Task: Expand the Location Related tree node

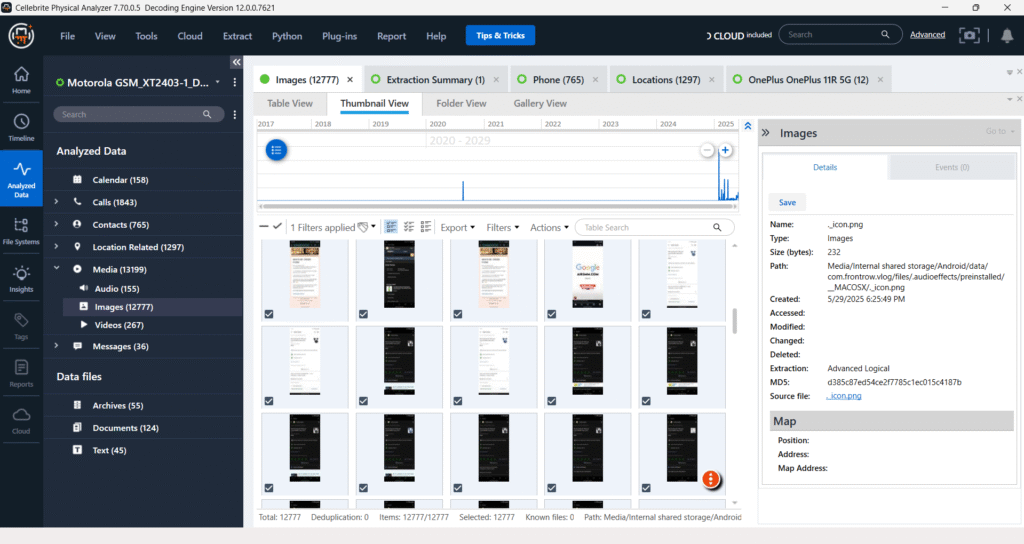Action: pos(56,246)
